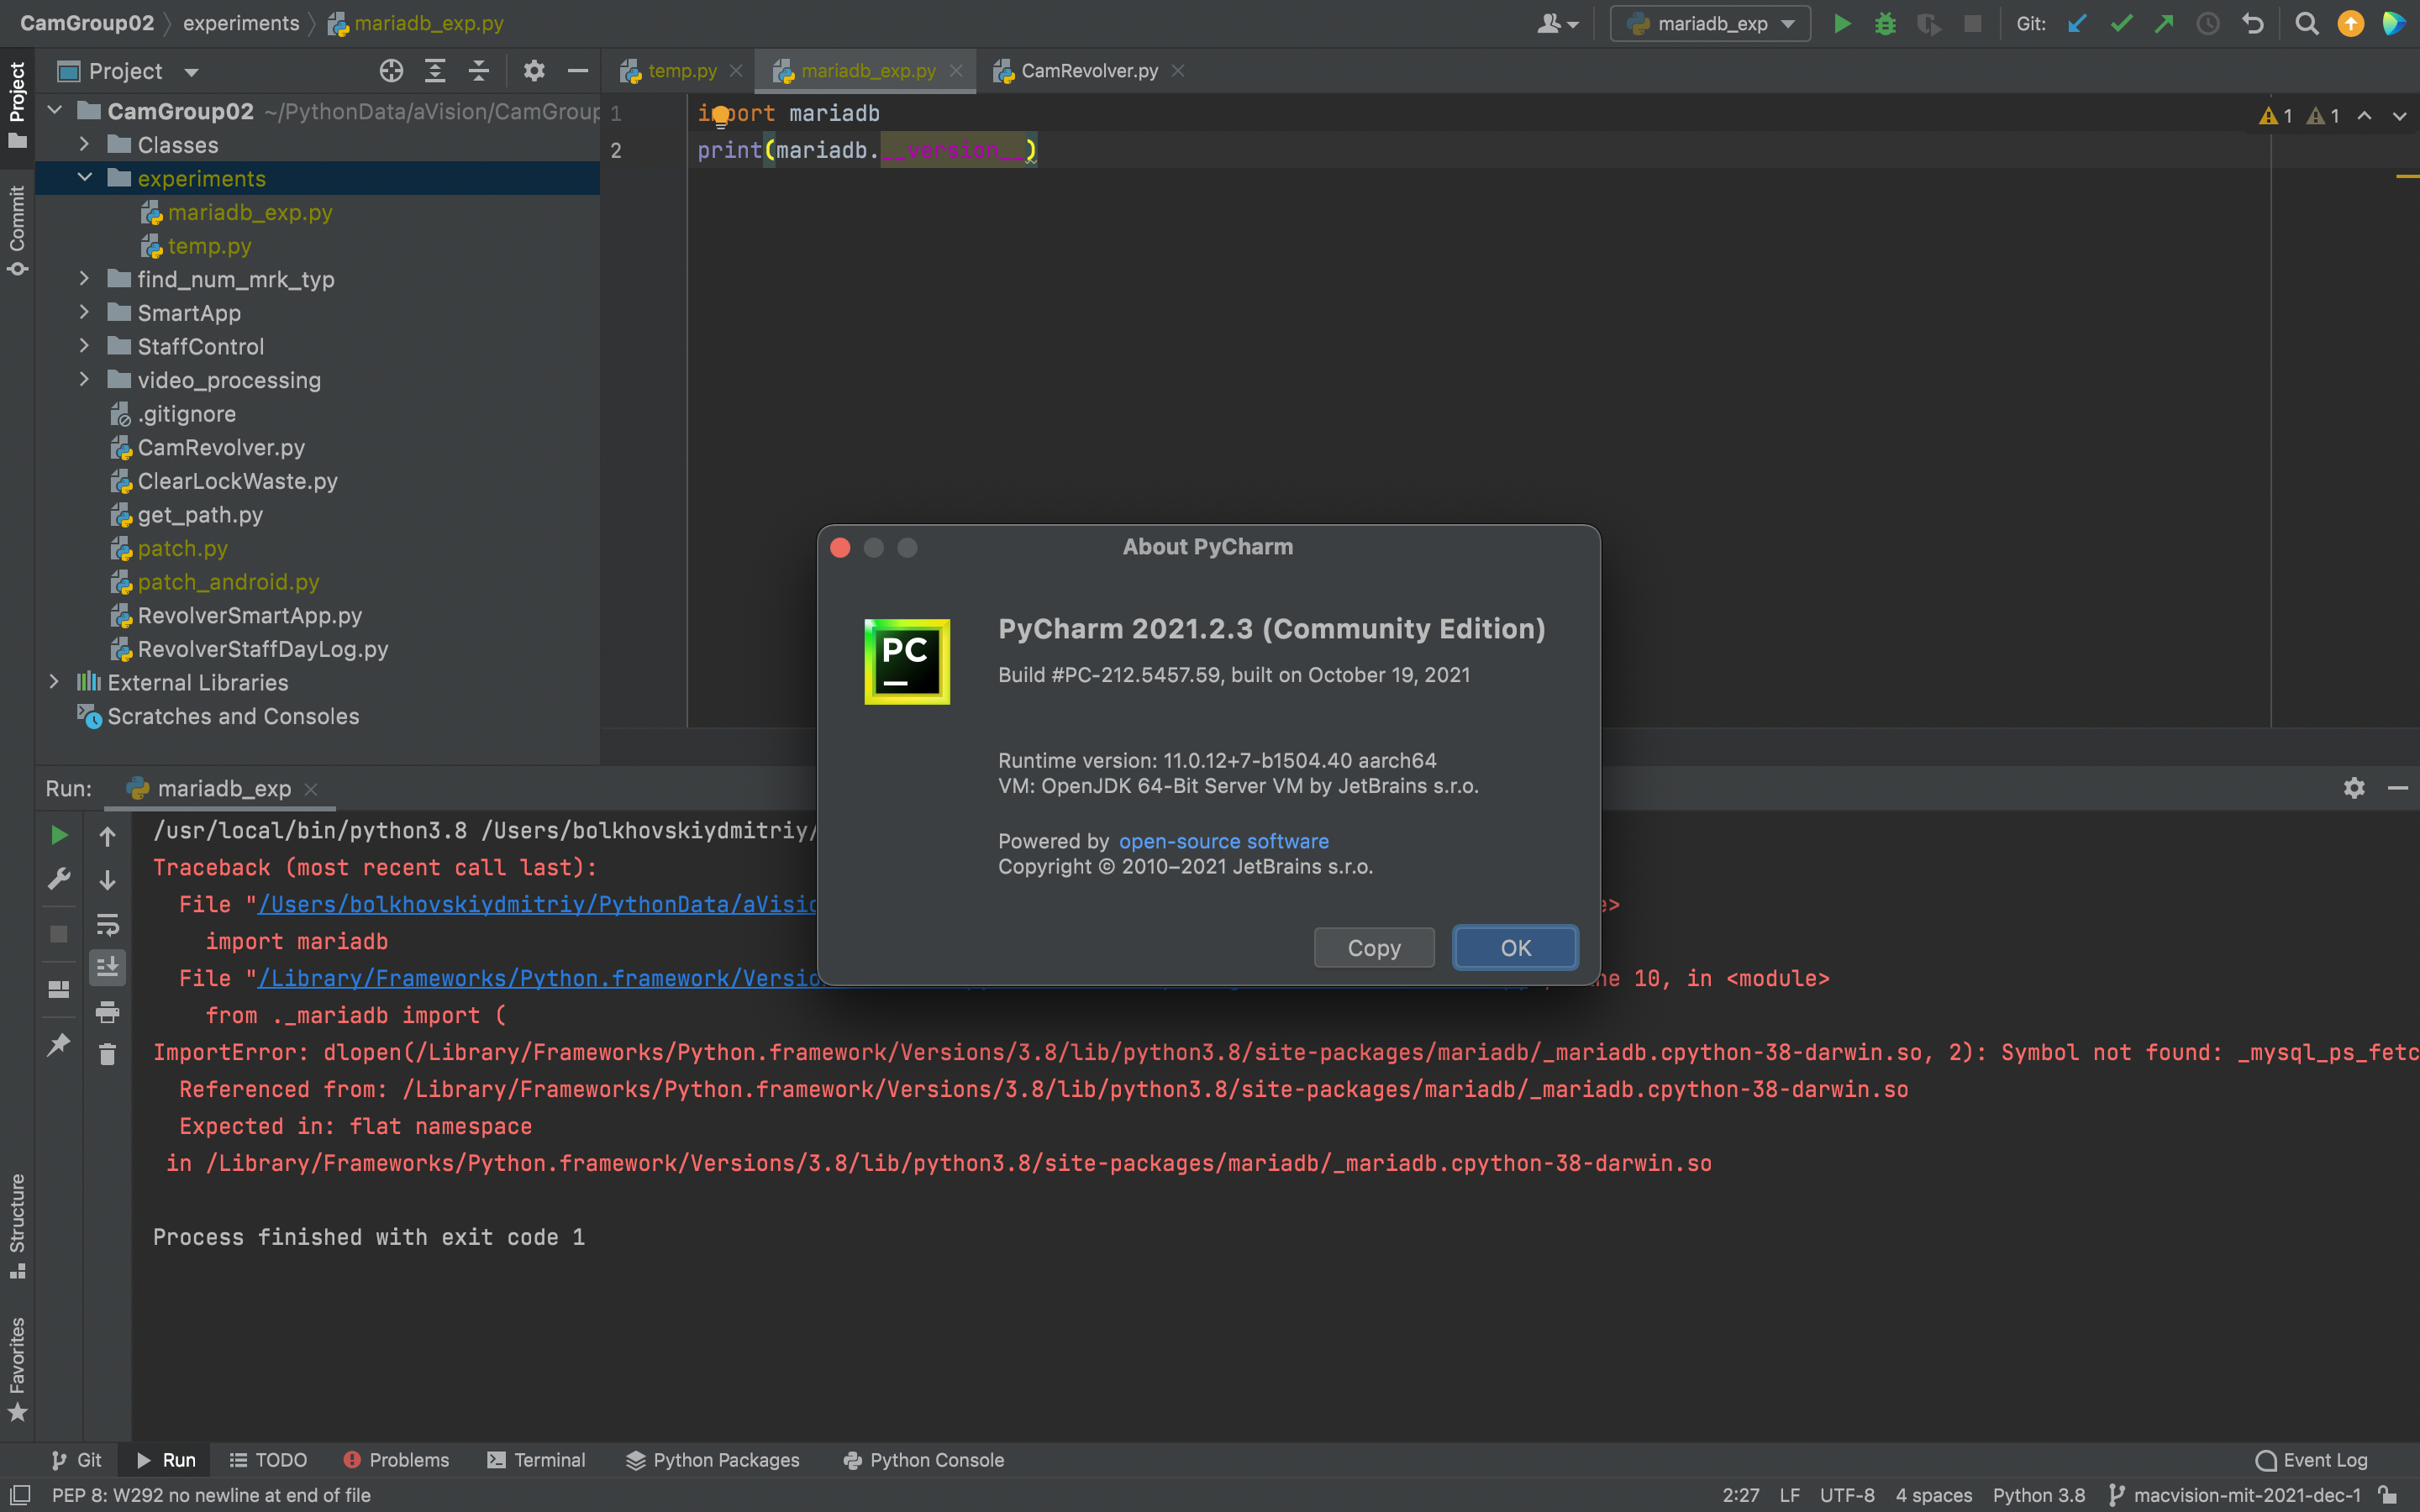
Task: Click the git branch macvision-mit-2021-dec-1 widget
Action: (x=2236, y=1495)
